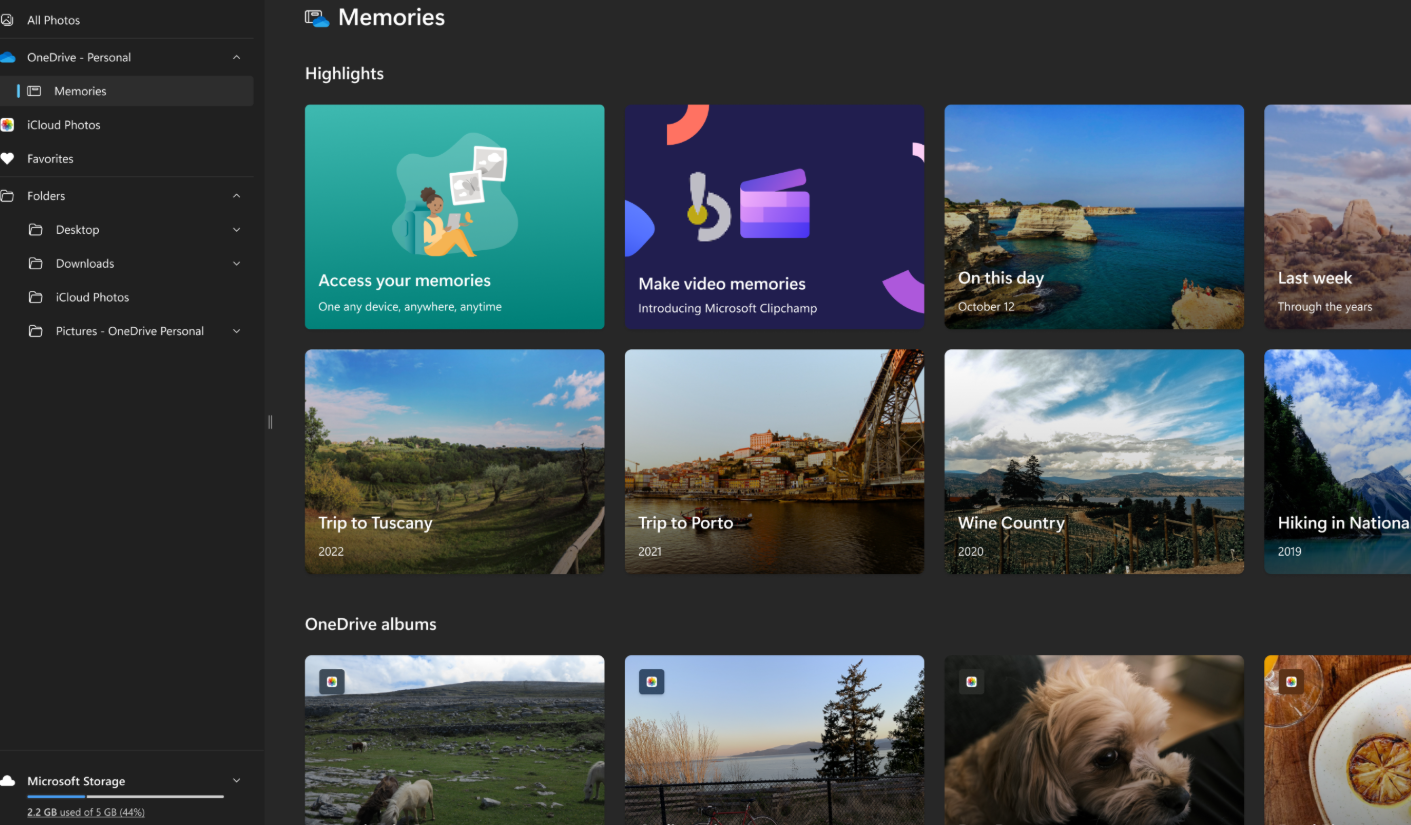The width and height of the screenshot is (1411, 825).
Task: Click the Microsoft Storage usage bar
Action: (125, 797)
